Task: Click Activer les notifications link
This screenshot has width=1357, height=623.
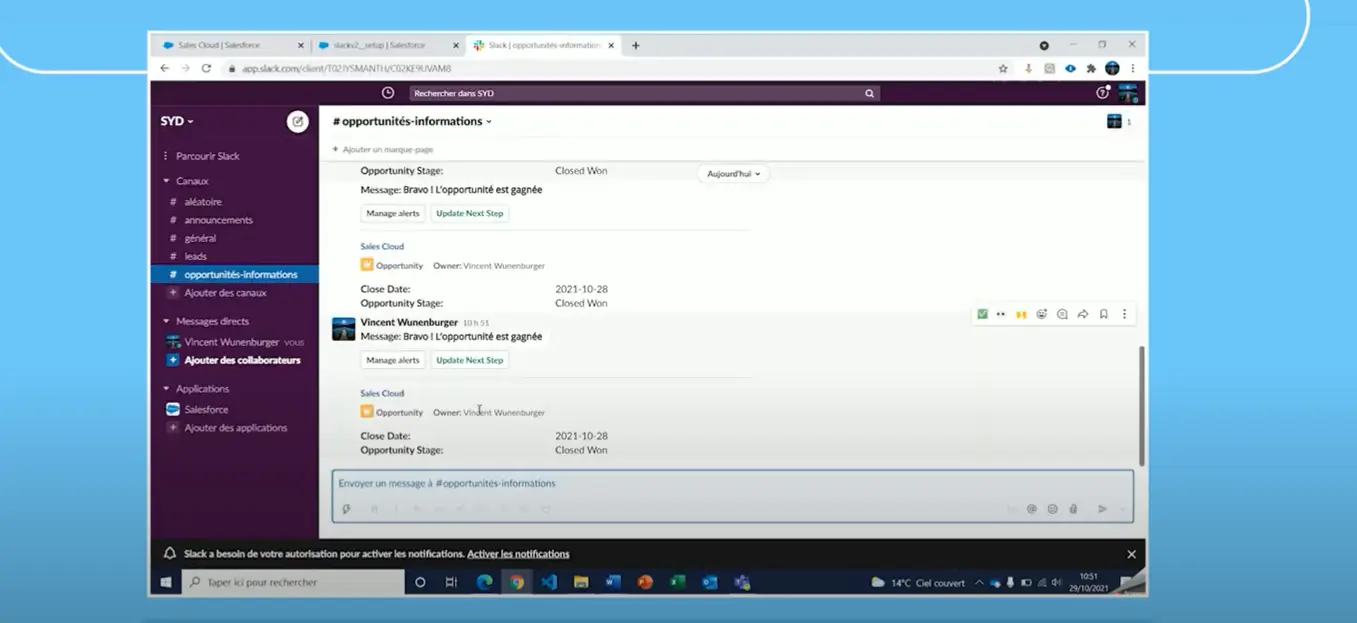Action: tap(518, 554)
